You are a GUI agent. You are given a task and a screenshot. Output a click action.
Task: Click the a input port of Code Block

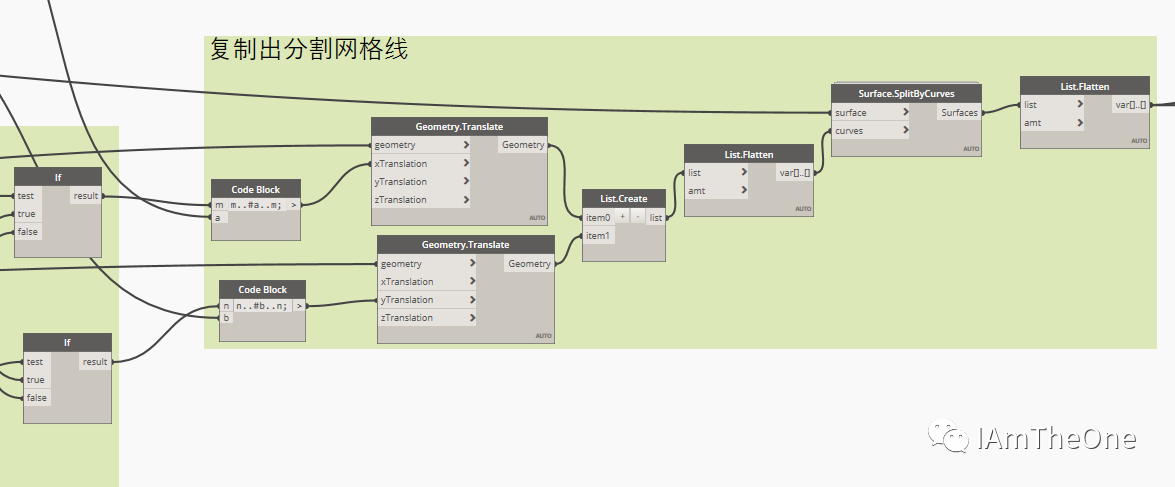[x=219, y=218]
